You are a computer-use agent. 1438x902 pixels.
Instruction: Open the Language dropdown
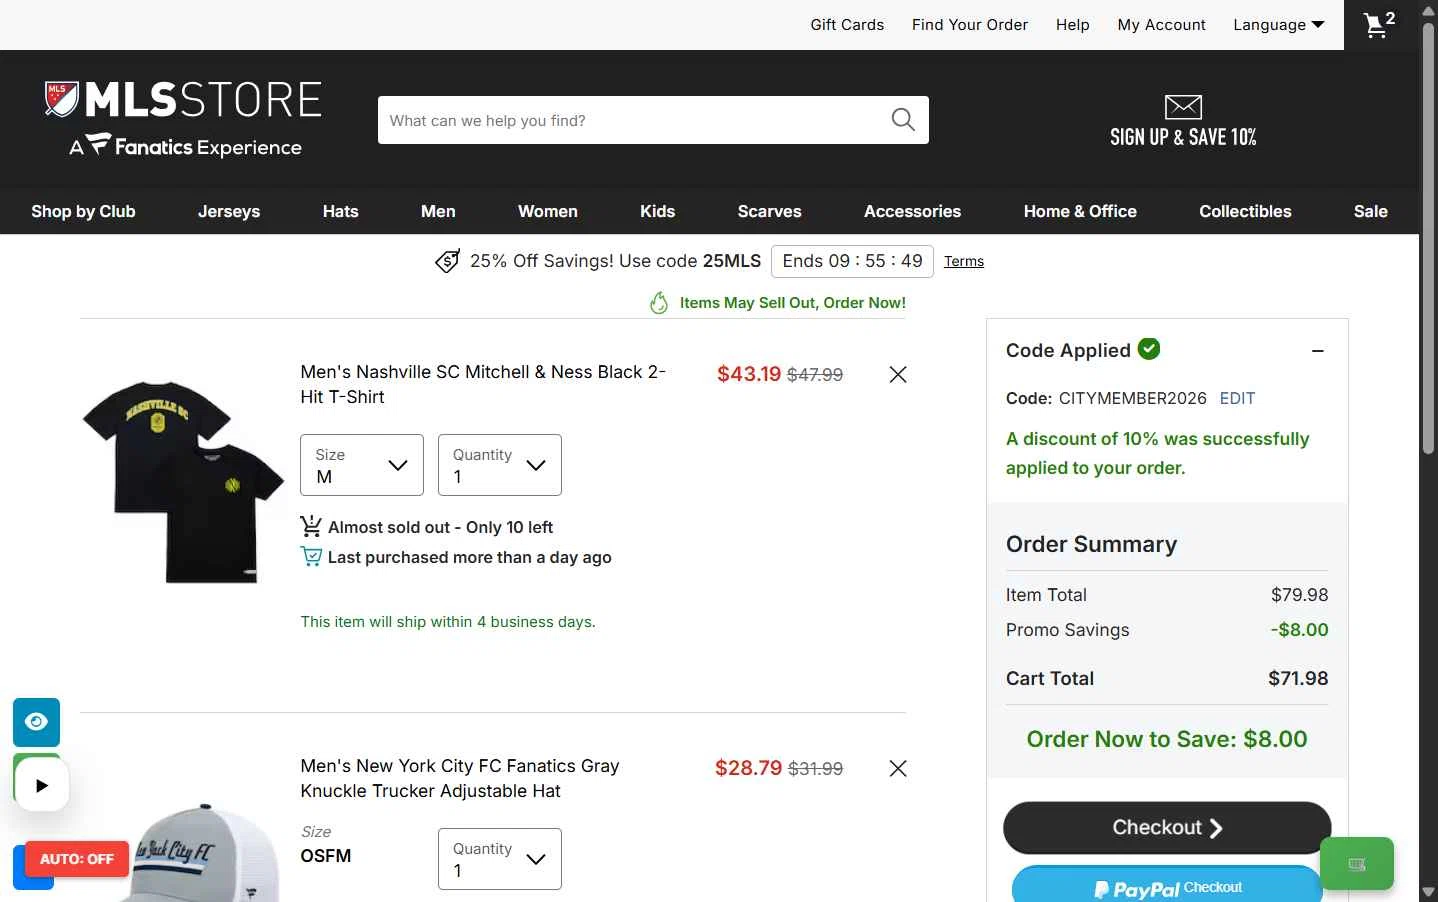(1279, 25)
